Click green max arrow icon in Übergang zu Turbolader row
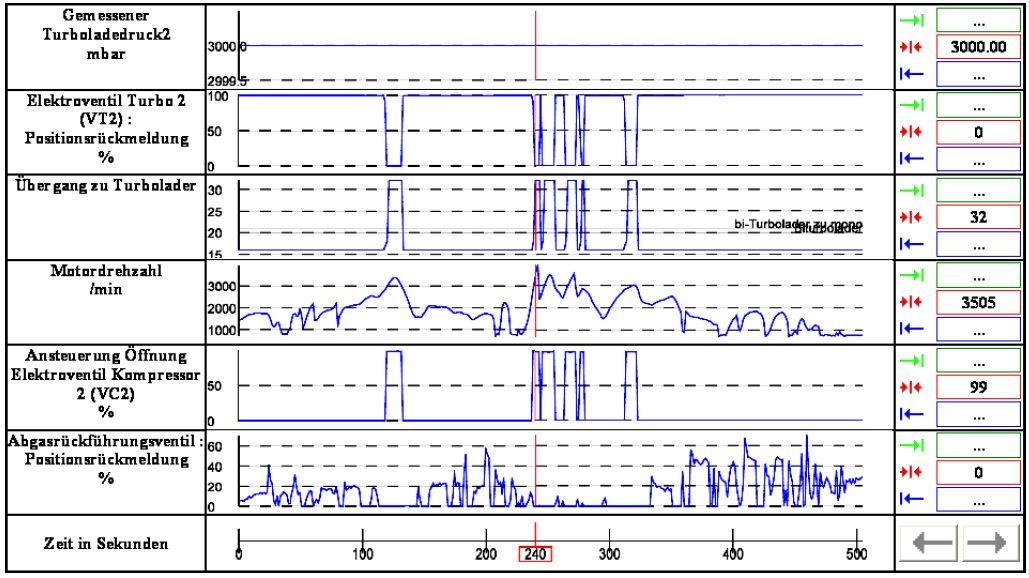Screen dimensions: 1029x578 [x=912, y=191]
